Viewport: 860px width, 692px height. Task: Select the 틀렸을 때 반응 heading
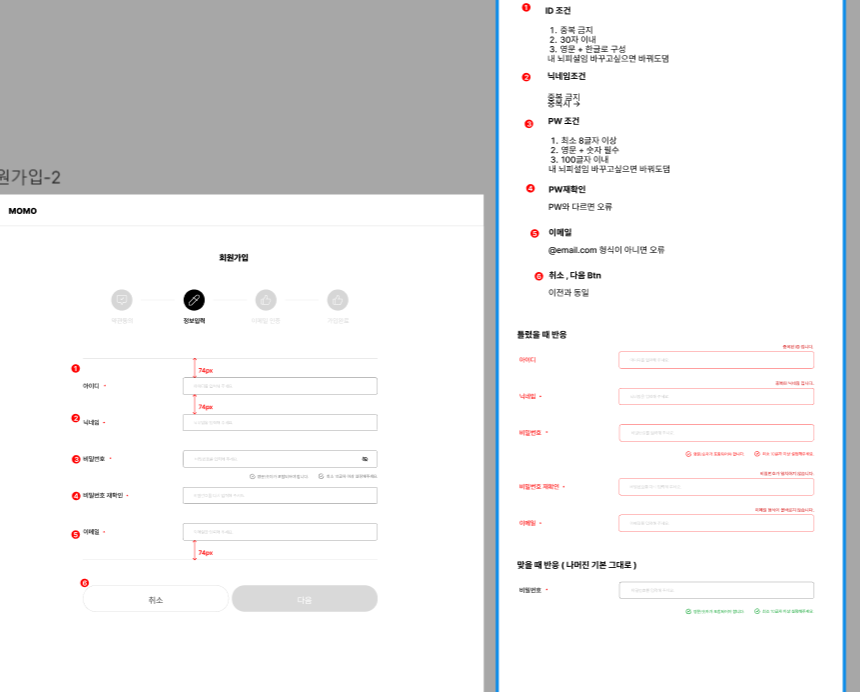point(542,334)
